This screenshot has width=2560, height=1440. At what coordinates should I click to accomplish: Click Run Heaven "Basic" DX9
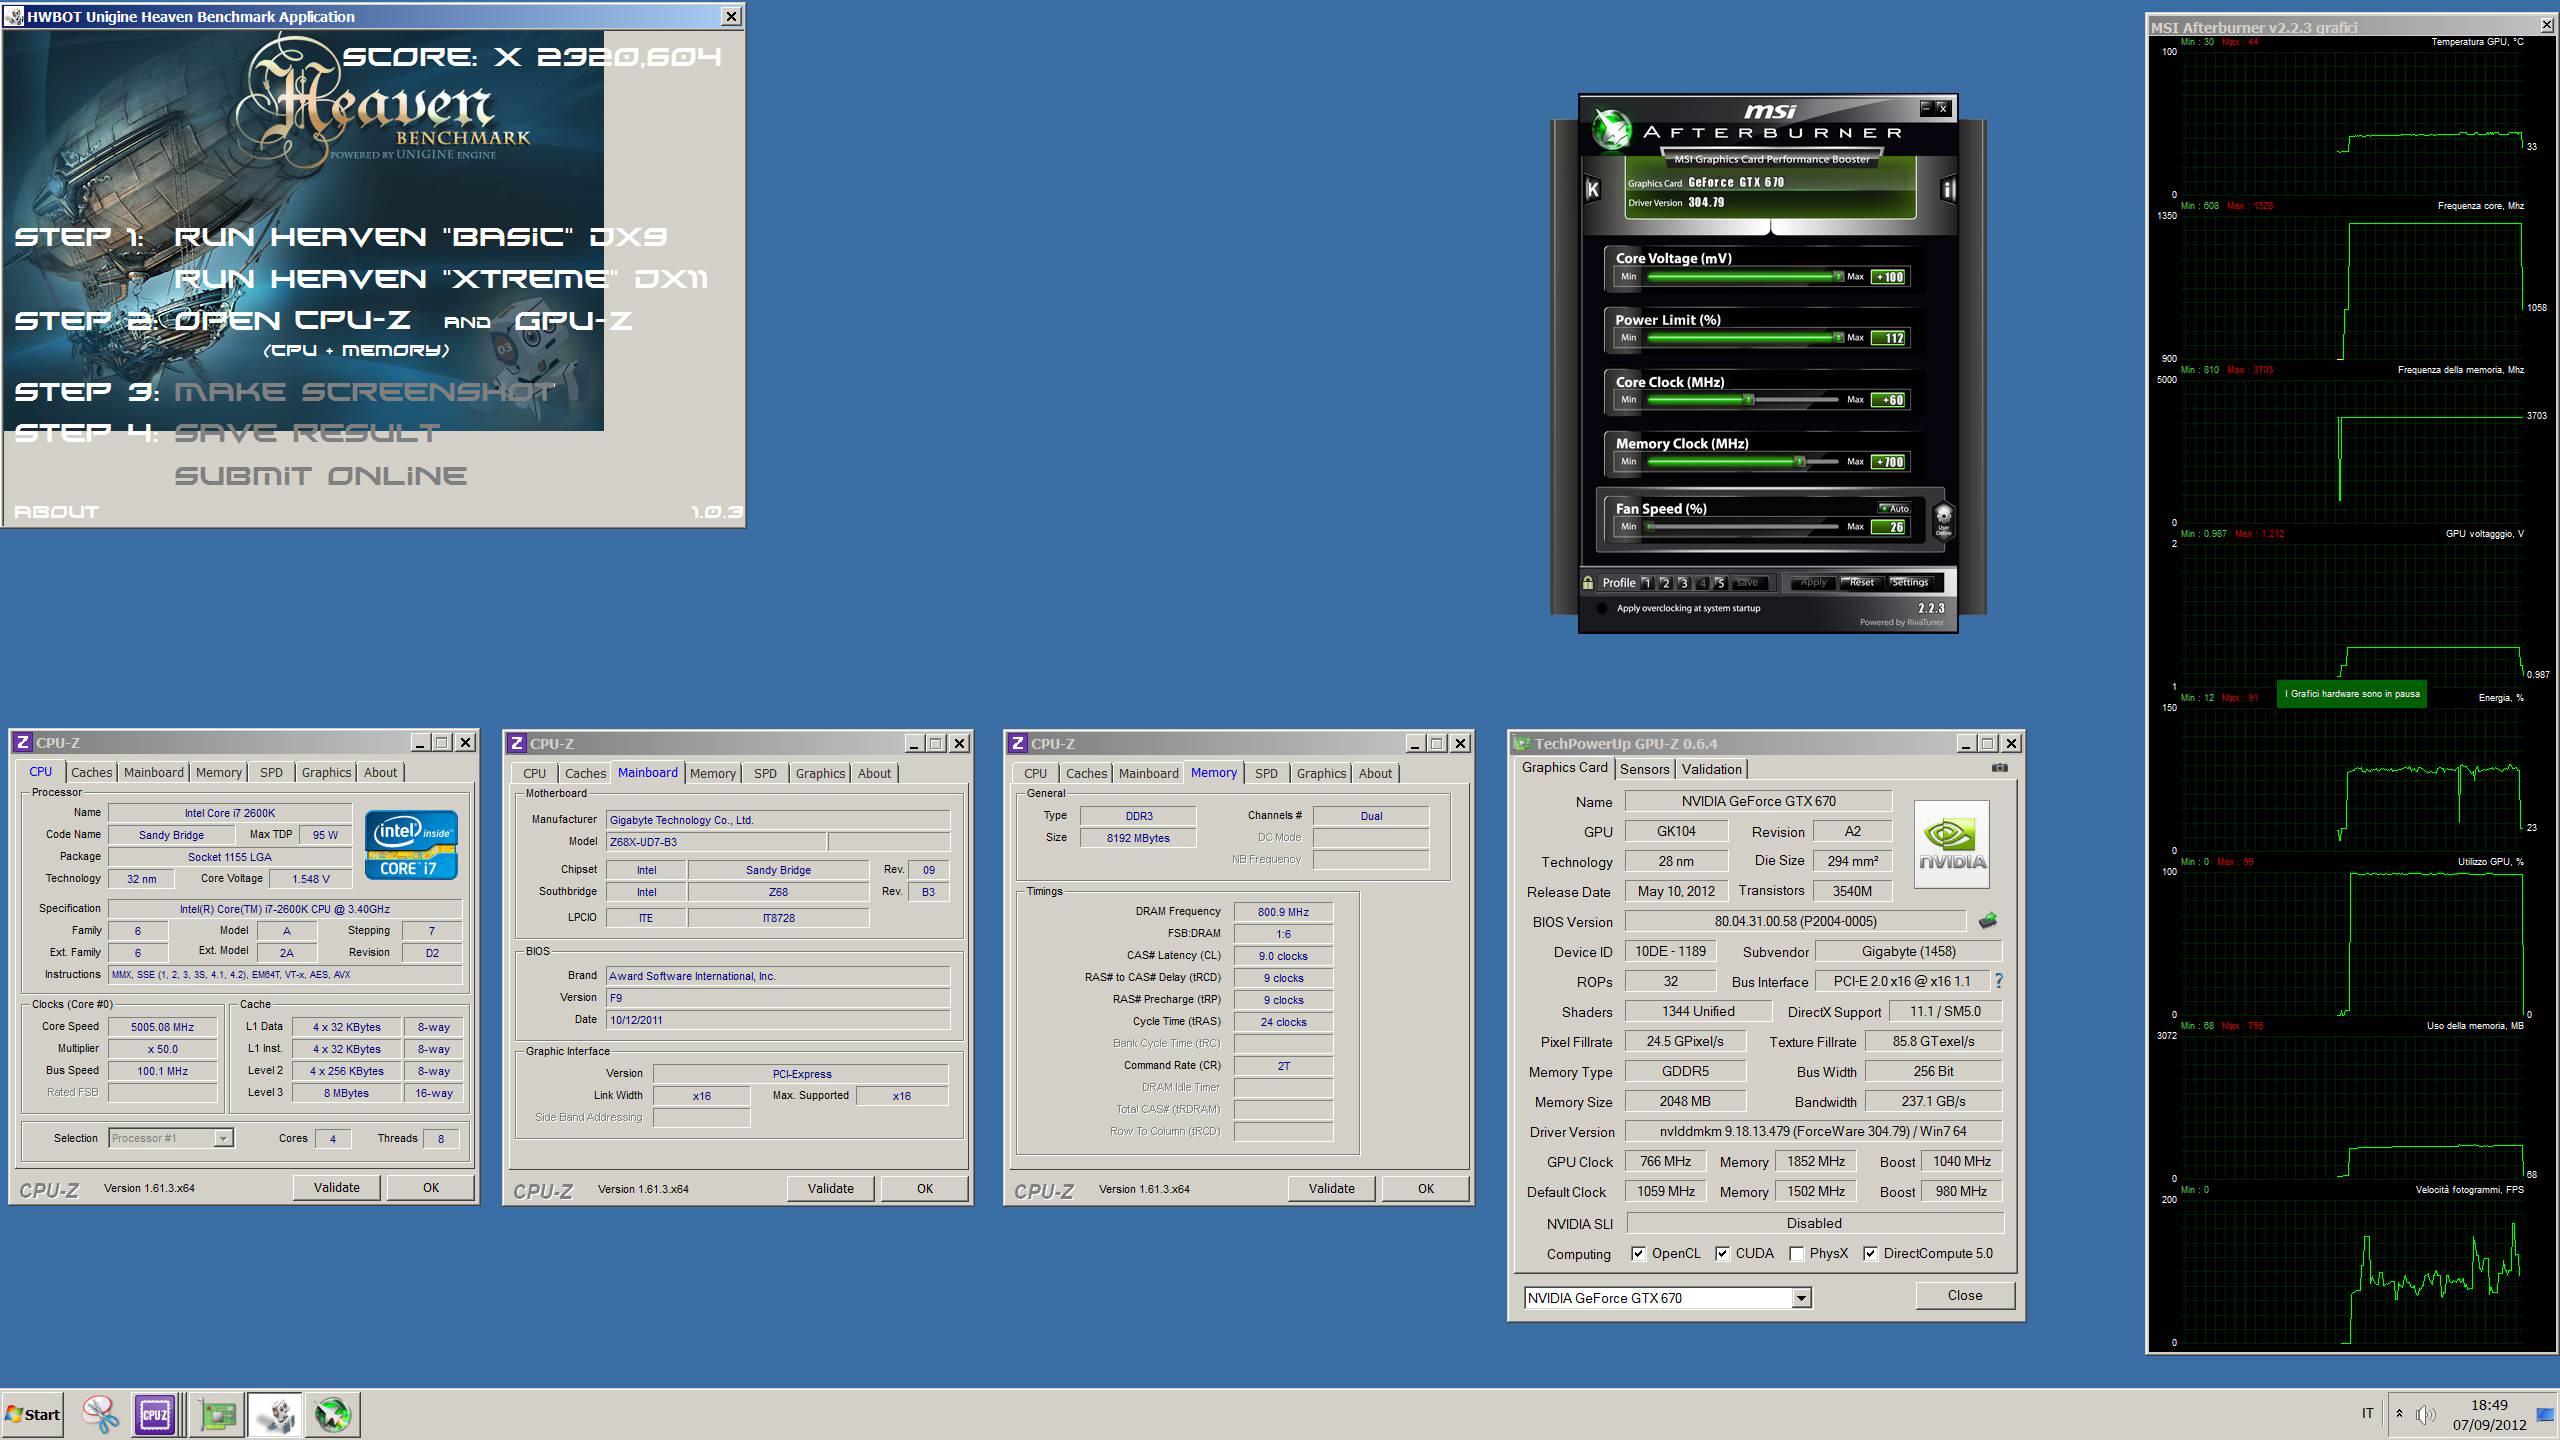tap(420, 237)
